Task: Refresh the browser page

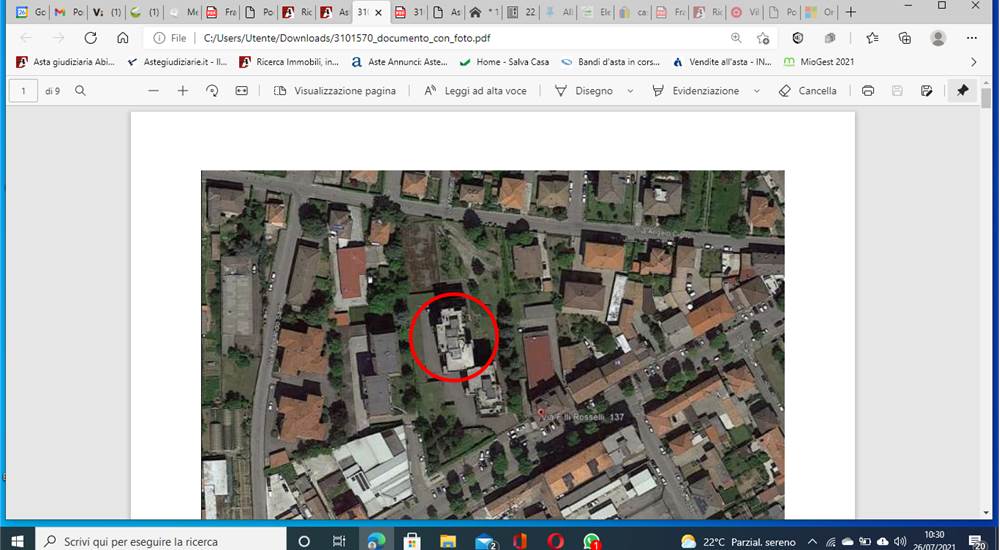Action: coord(91,38)
